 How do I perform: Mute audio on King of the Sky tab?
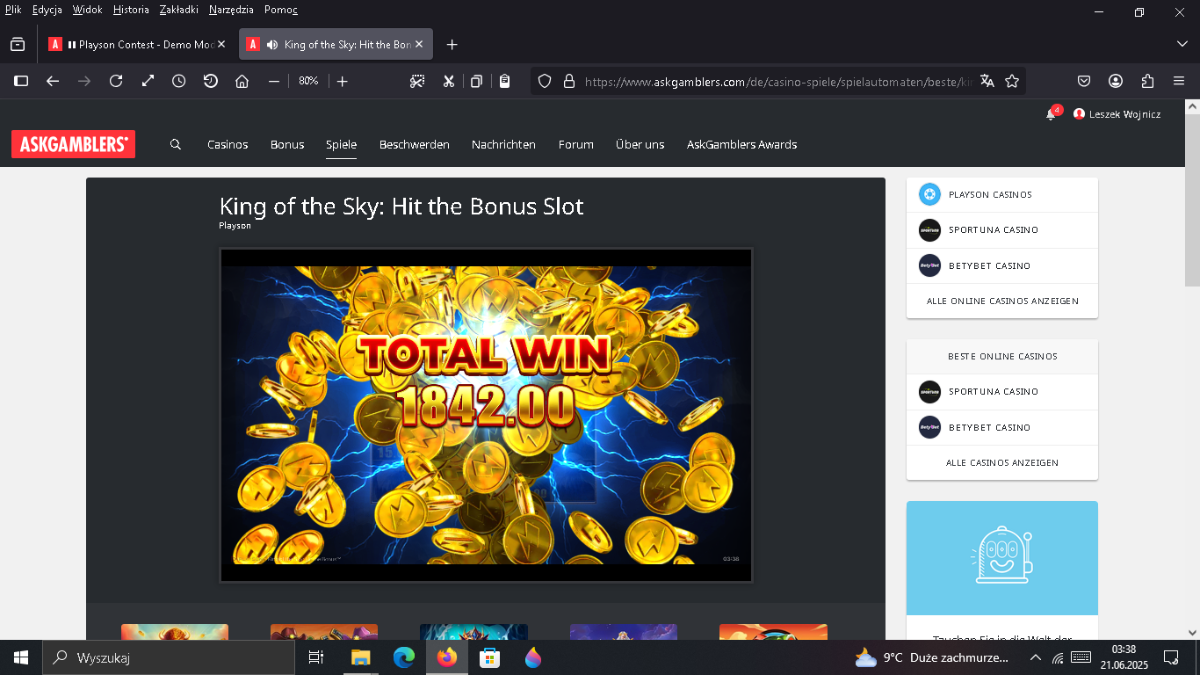(272, 44)
